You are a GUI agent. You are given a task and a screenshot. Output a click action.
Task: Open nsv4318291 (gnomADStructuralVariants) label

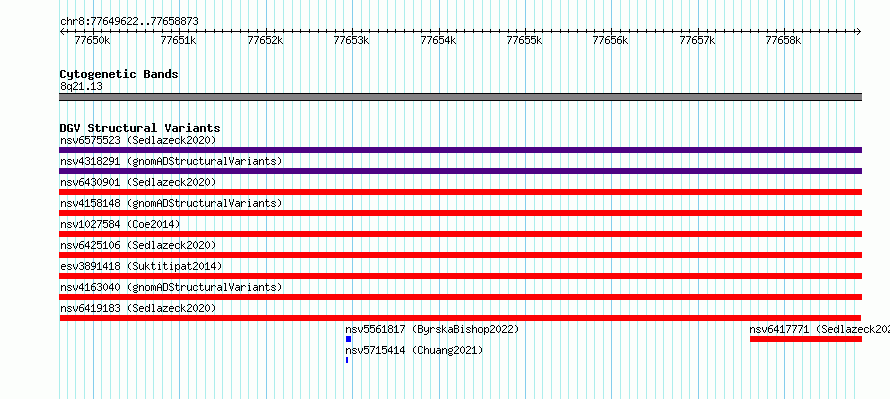[171, 161]
